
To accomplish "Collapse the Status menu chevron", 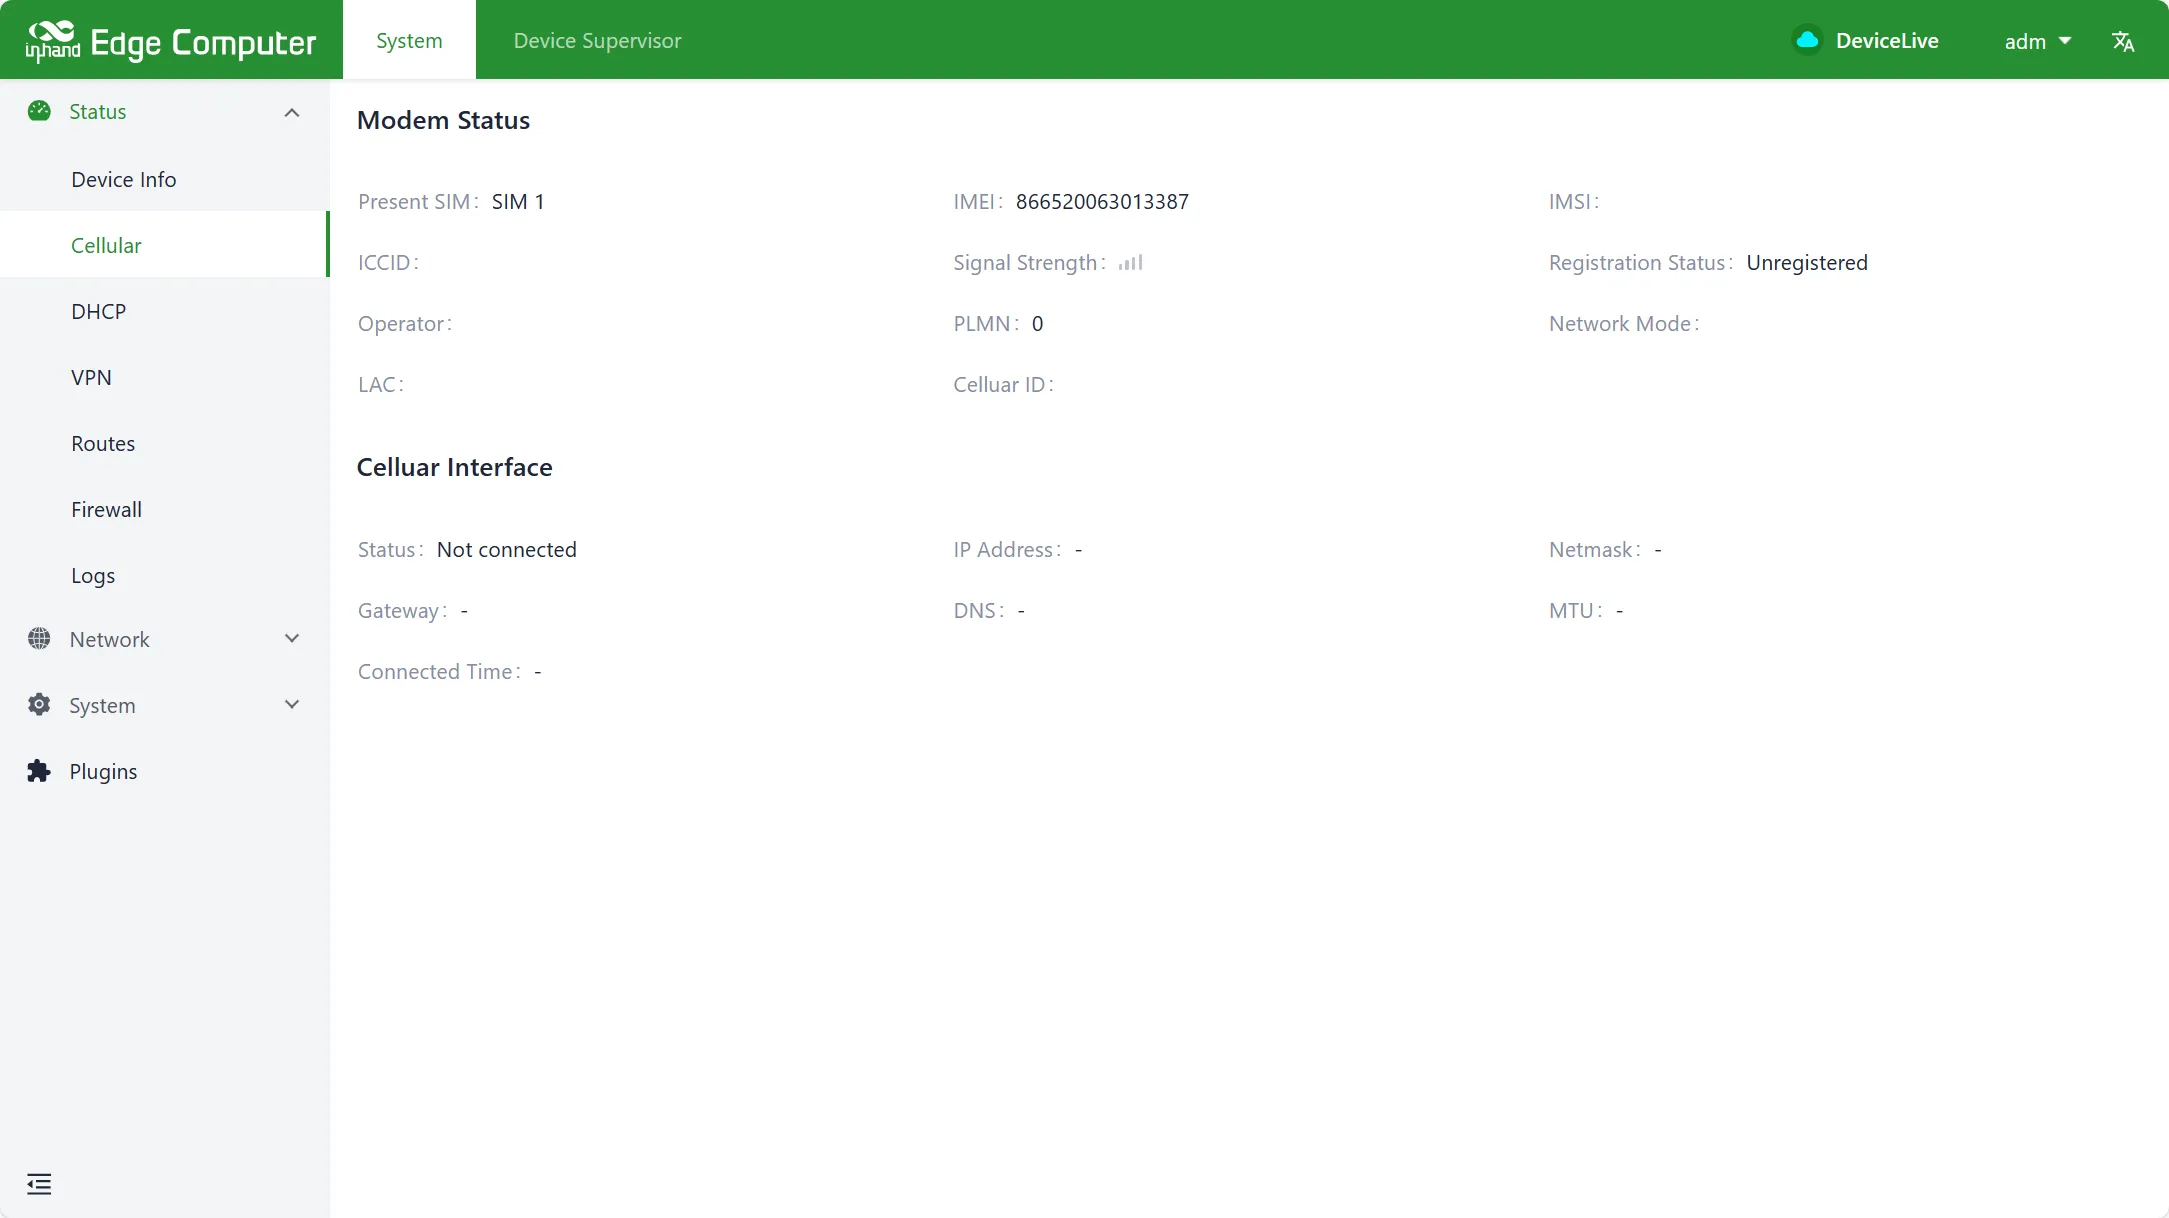I will point(292,112).
